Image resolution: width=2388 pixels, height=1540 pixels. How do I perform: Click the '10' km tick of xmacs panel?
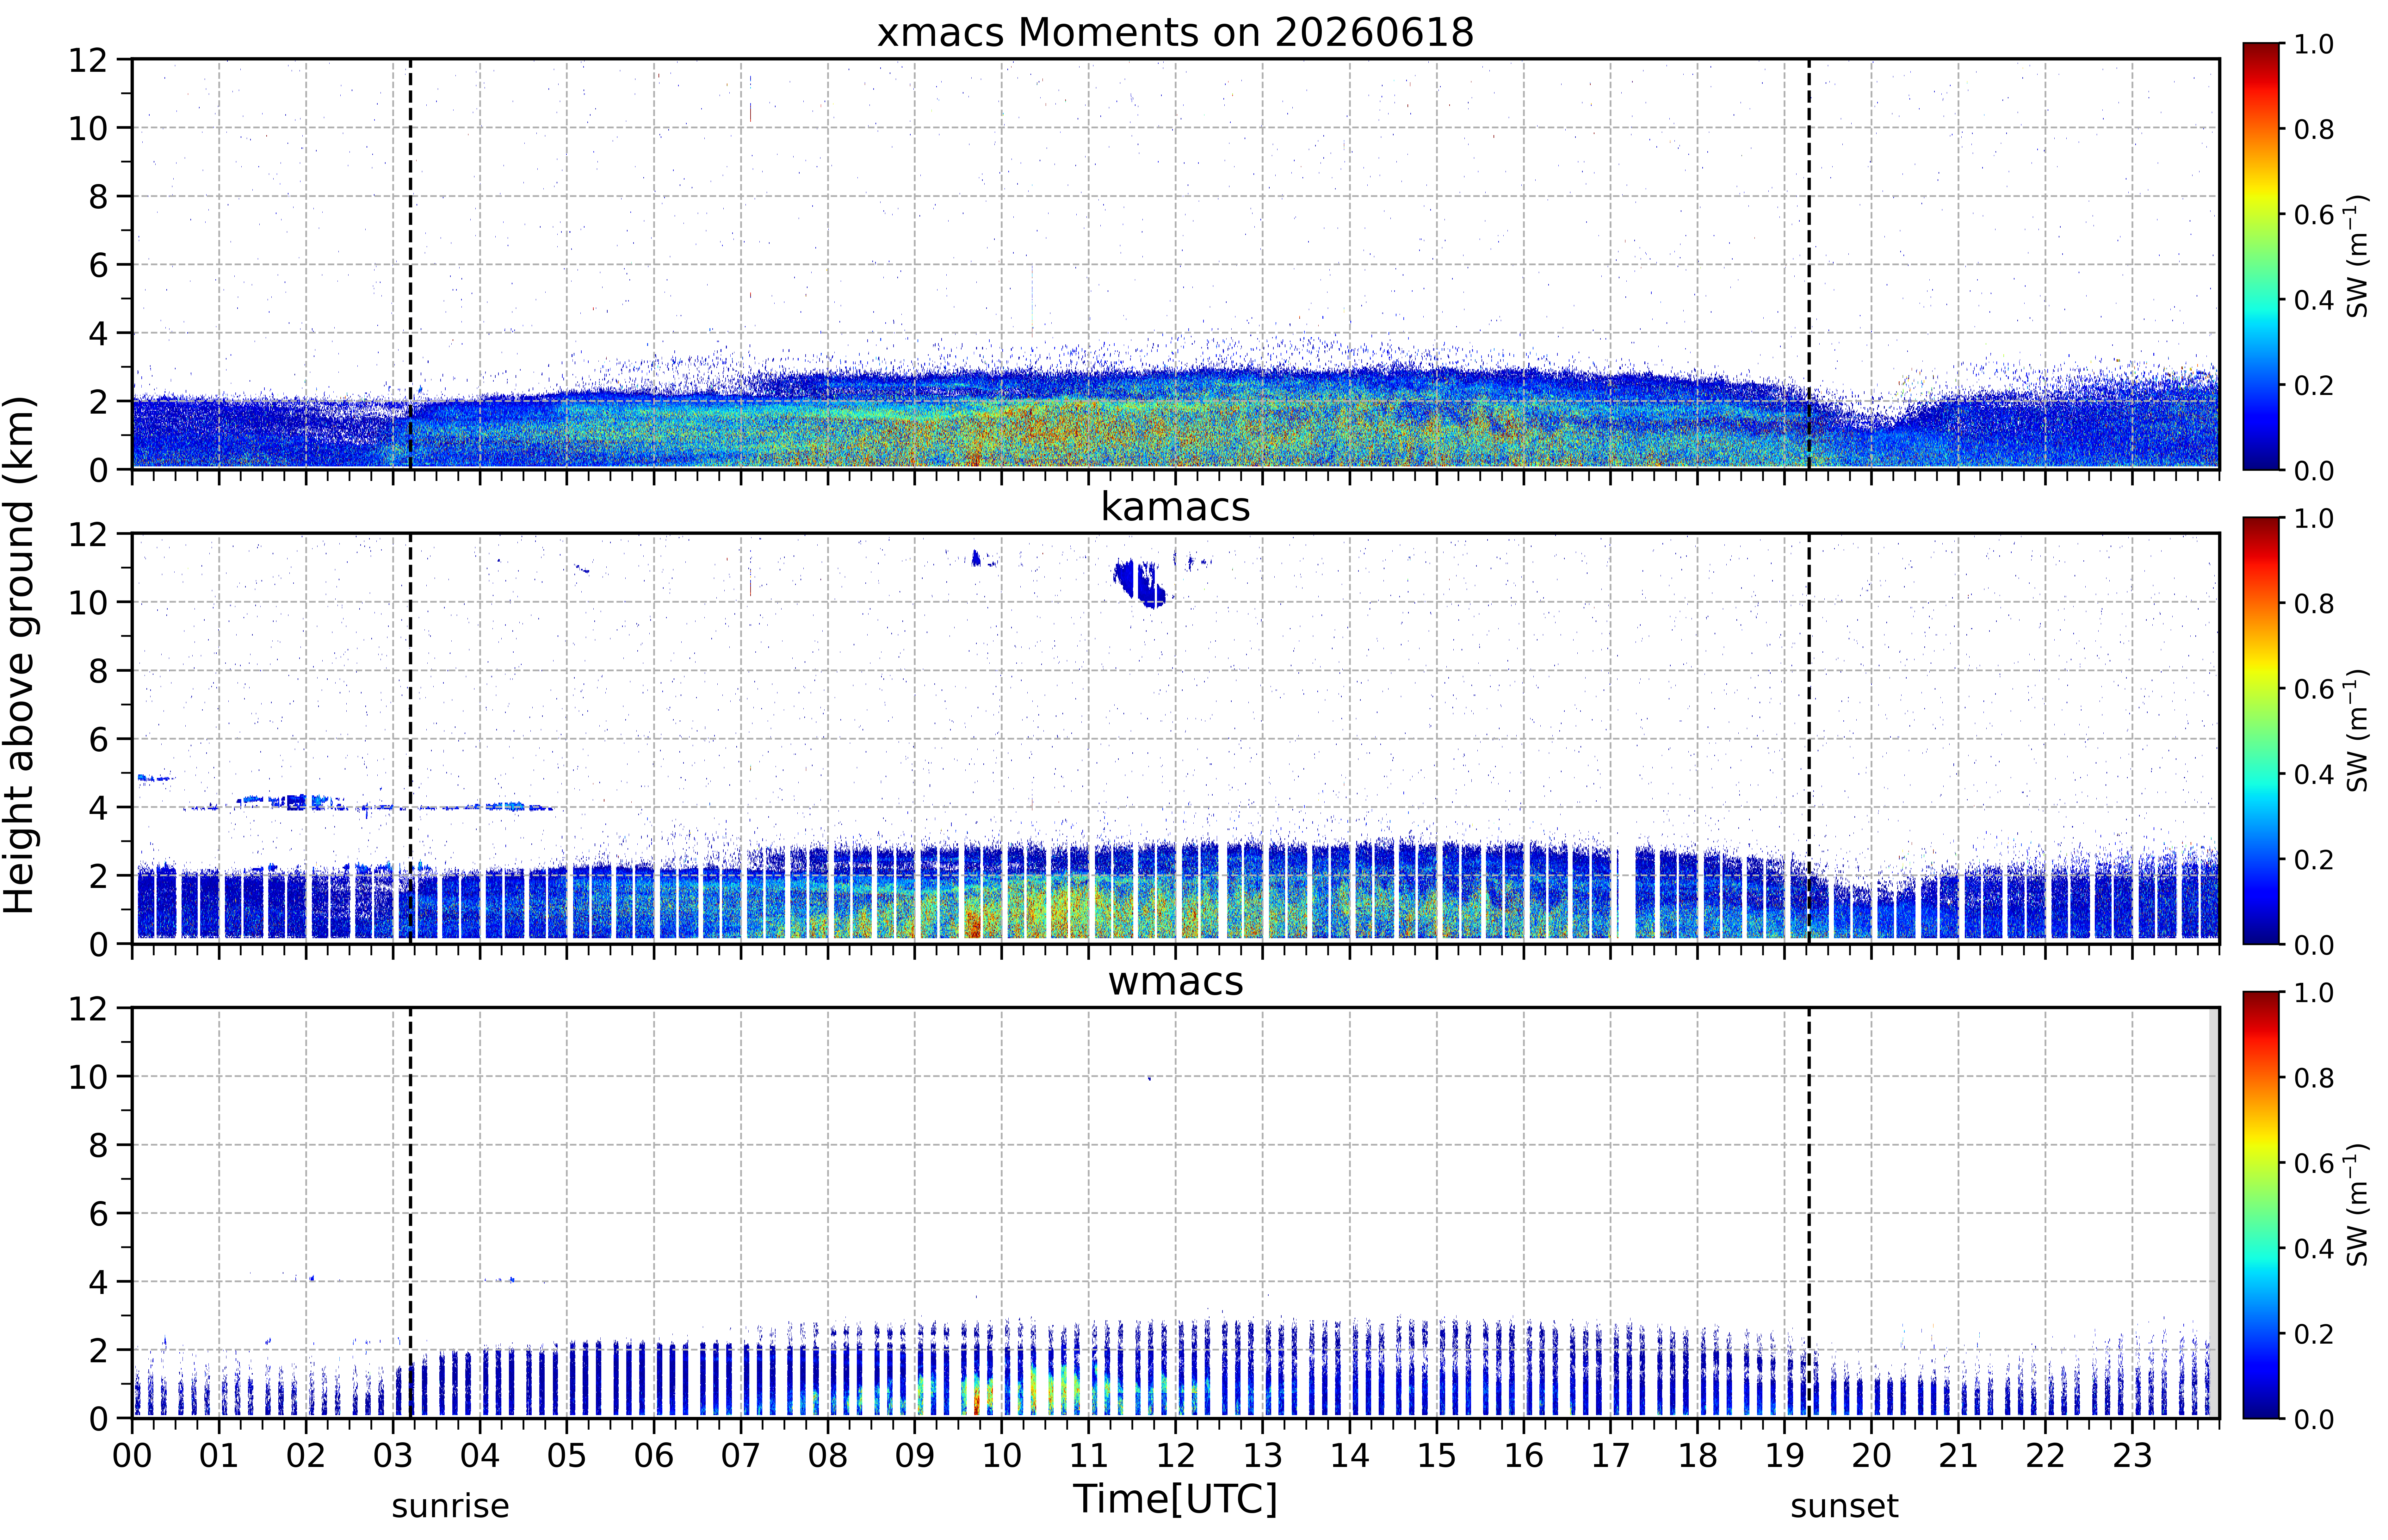click(x=88, y=128)
